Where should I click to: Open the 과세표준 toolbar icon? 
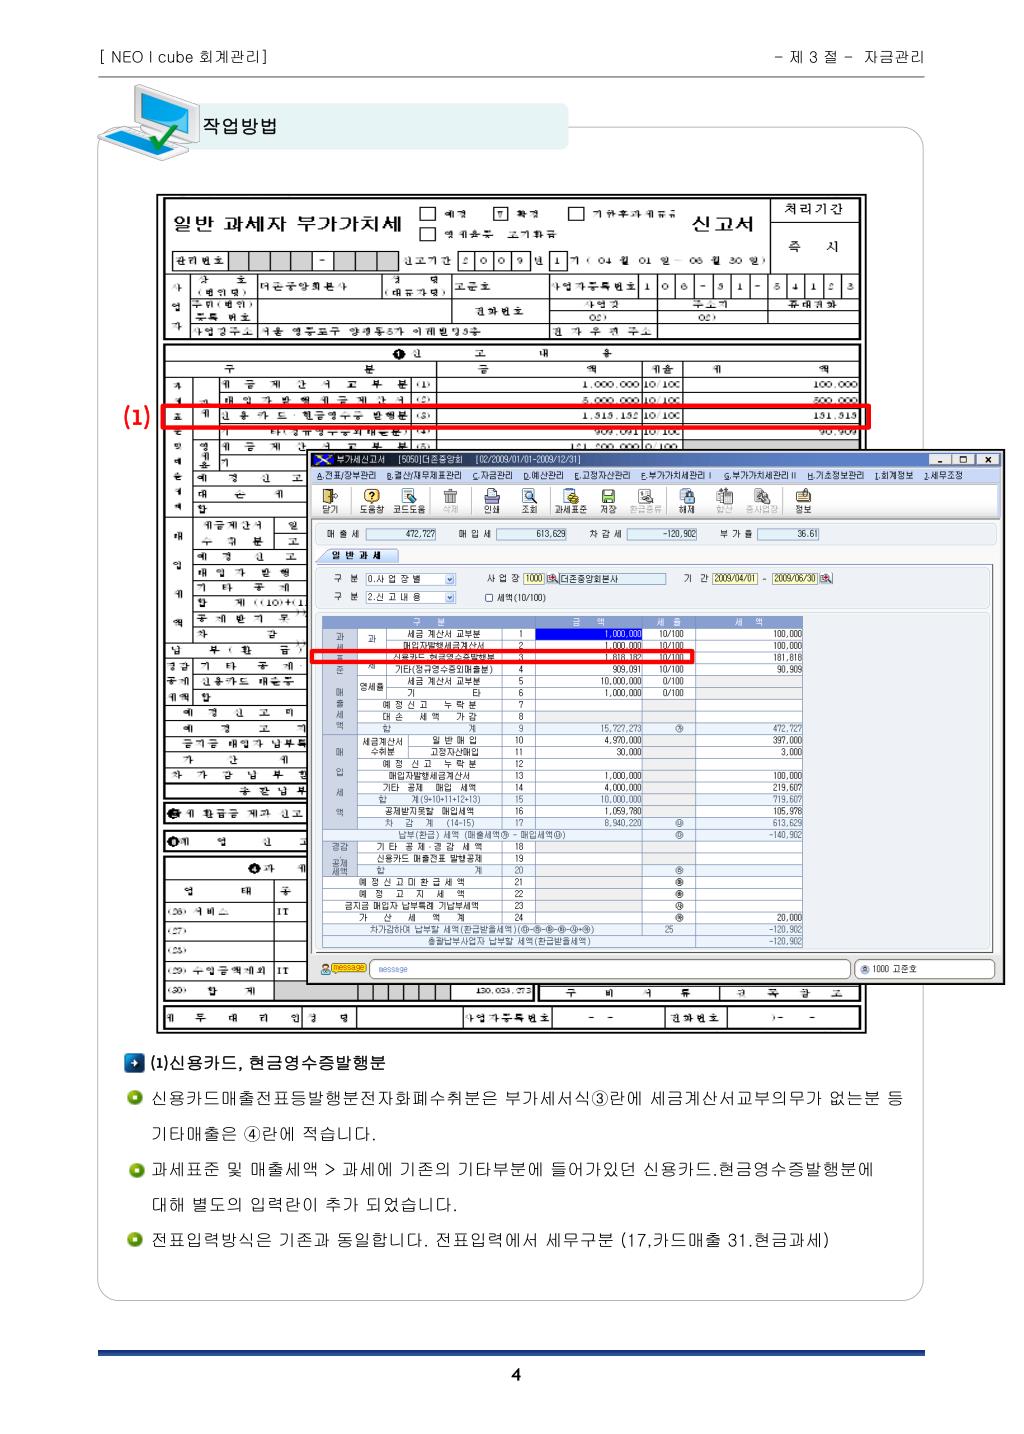click(x=570, y=500)
